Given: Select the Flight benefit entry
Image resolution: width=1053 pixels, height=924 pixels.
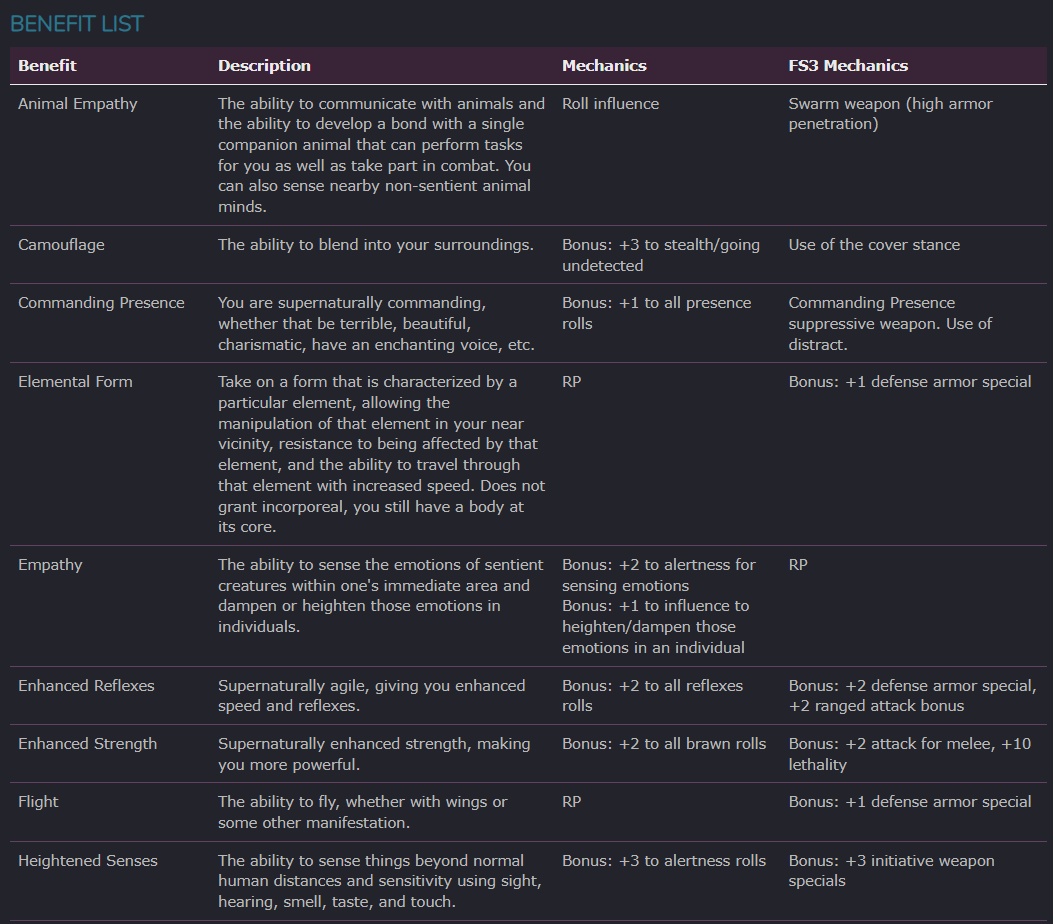Looking at the screenshot, I should (x=38, y=801).
